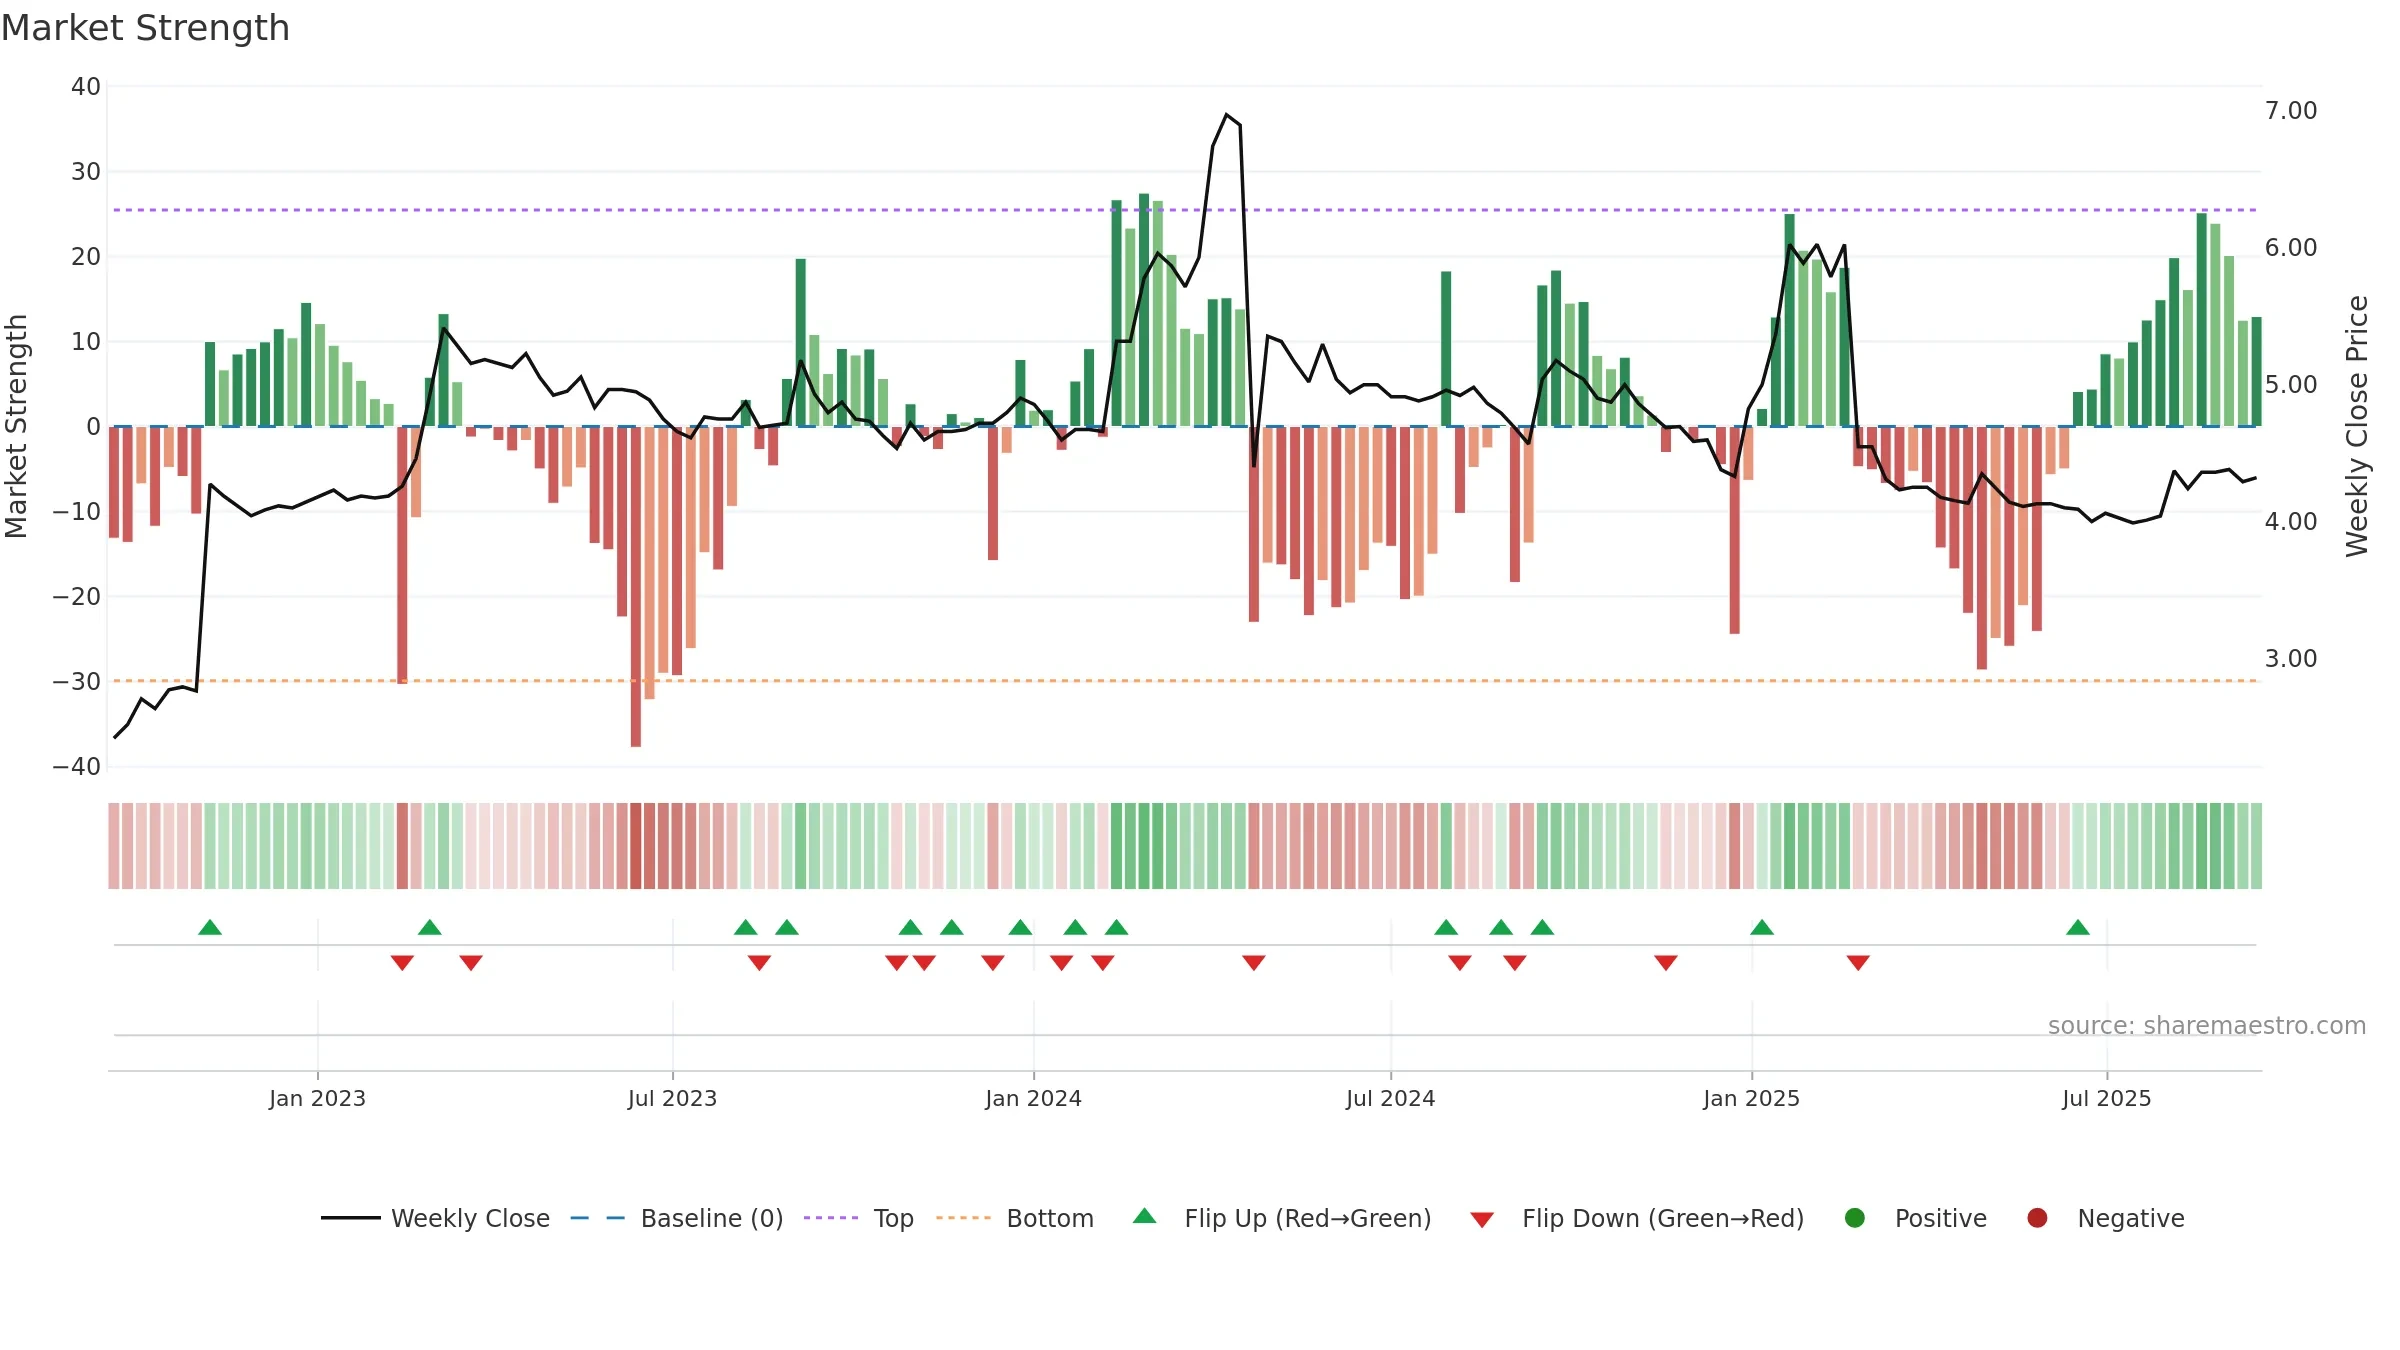Click the green Positive circle legend icon

(x=1855, y=1218)
